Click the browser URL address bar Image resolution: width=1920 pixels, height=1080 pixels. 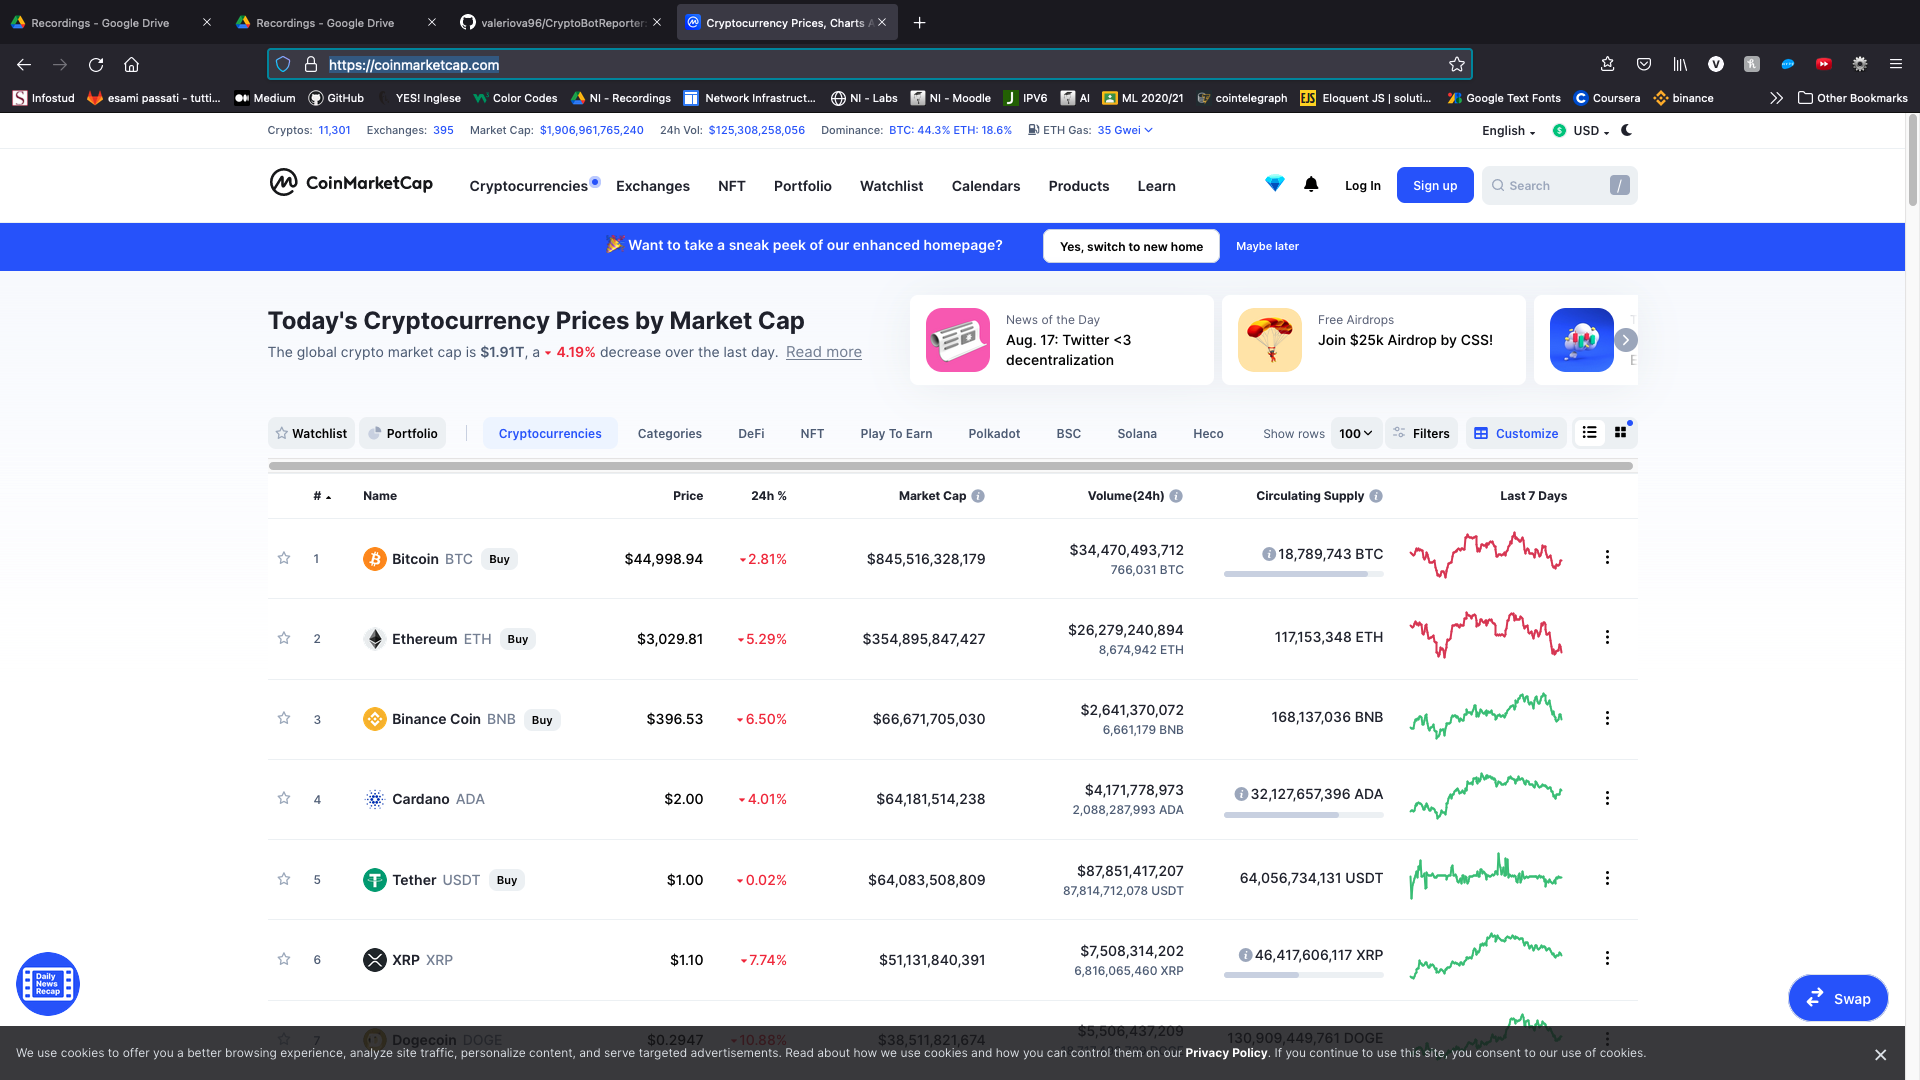click(x=870, y=64)
